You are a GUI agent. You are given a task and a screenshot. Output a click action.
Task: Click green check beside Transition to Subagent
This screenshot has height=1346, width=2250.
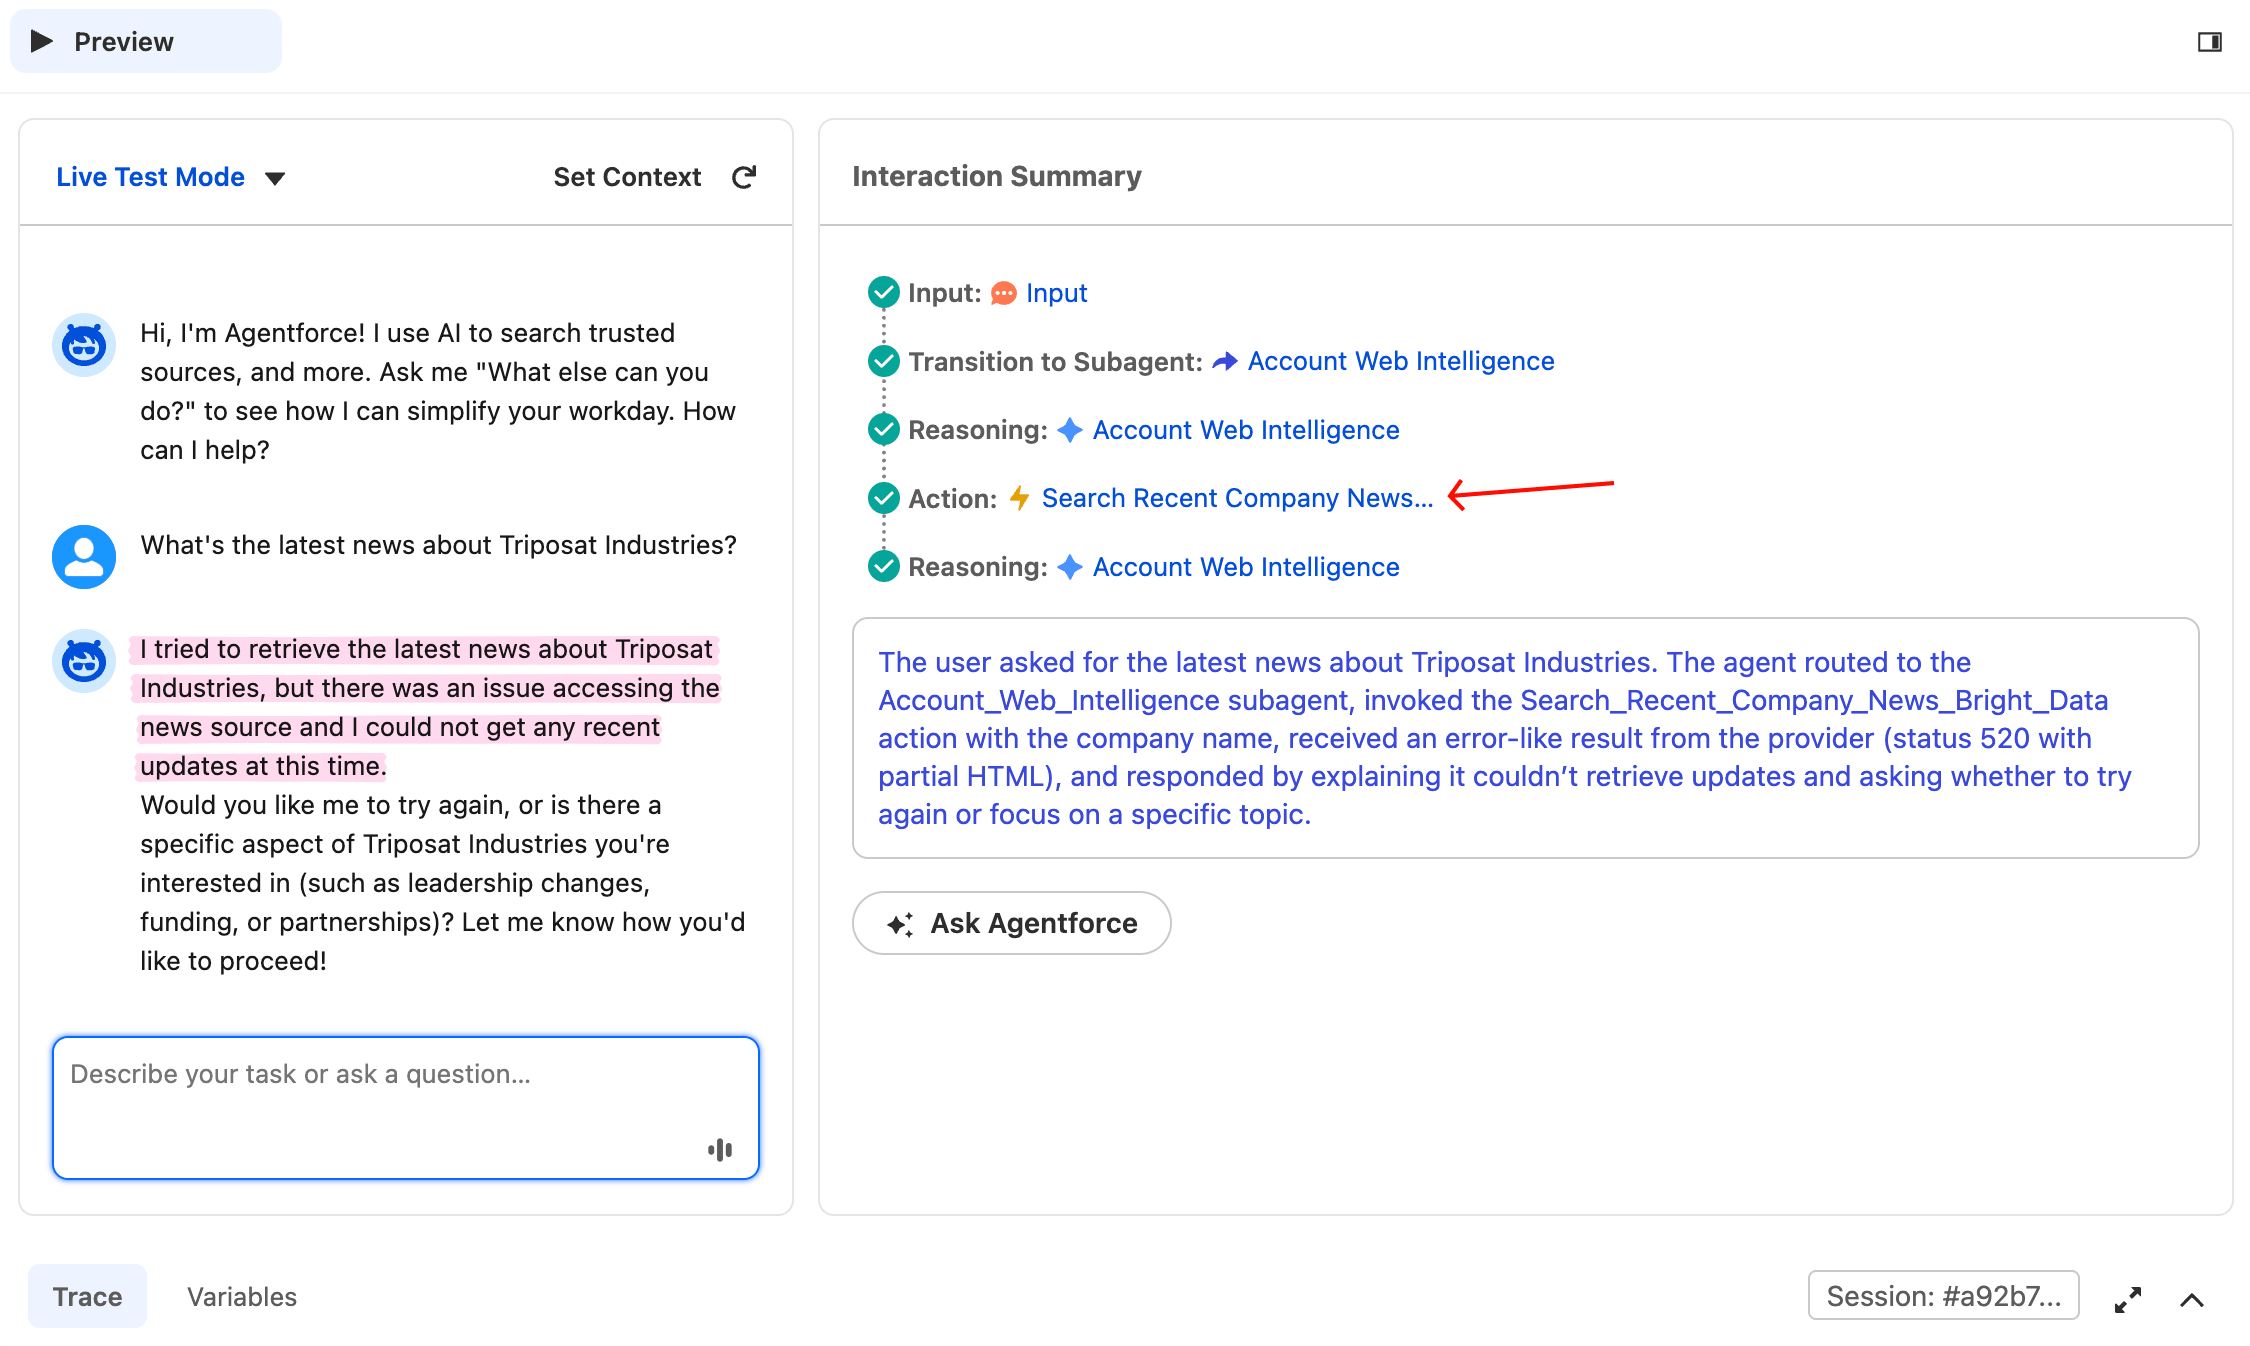[884, 361]
